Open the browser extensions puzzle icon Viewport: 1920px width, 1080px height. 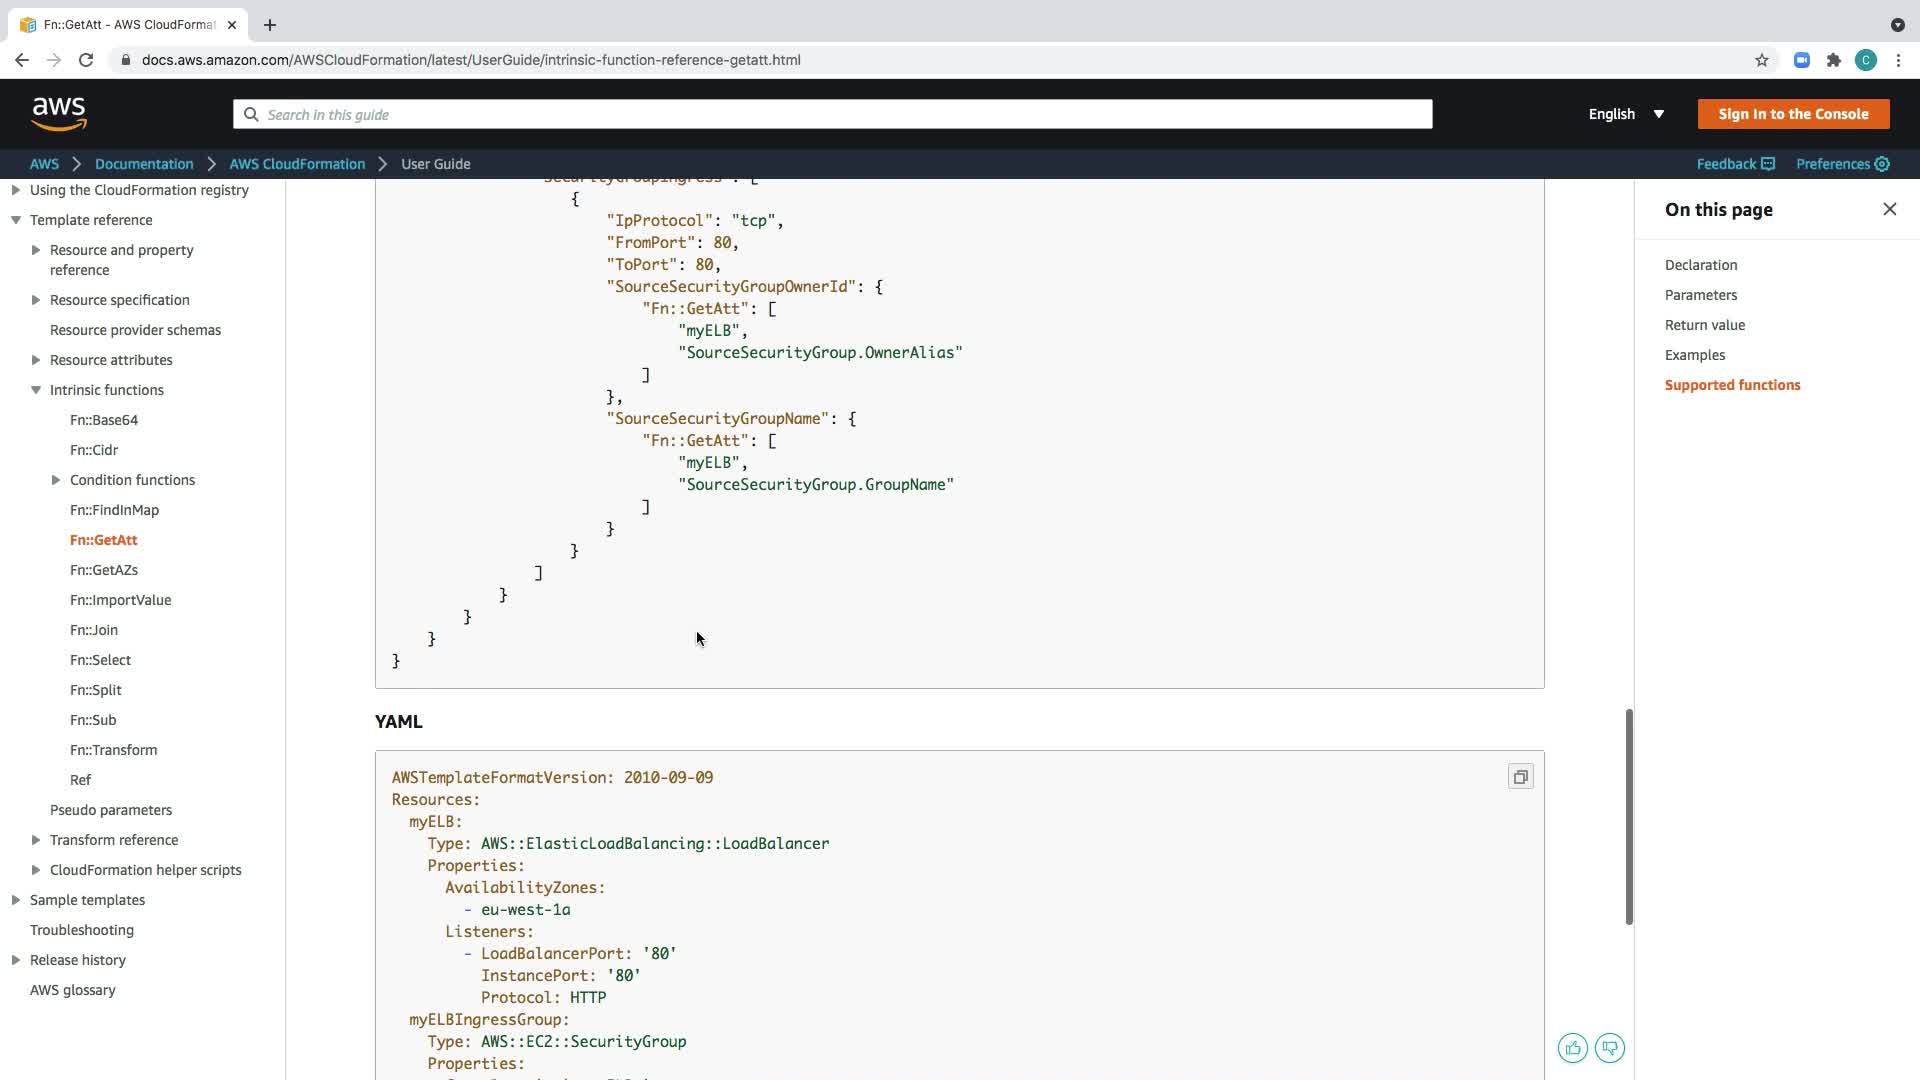coord(1834,60)
